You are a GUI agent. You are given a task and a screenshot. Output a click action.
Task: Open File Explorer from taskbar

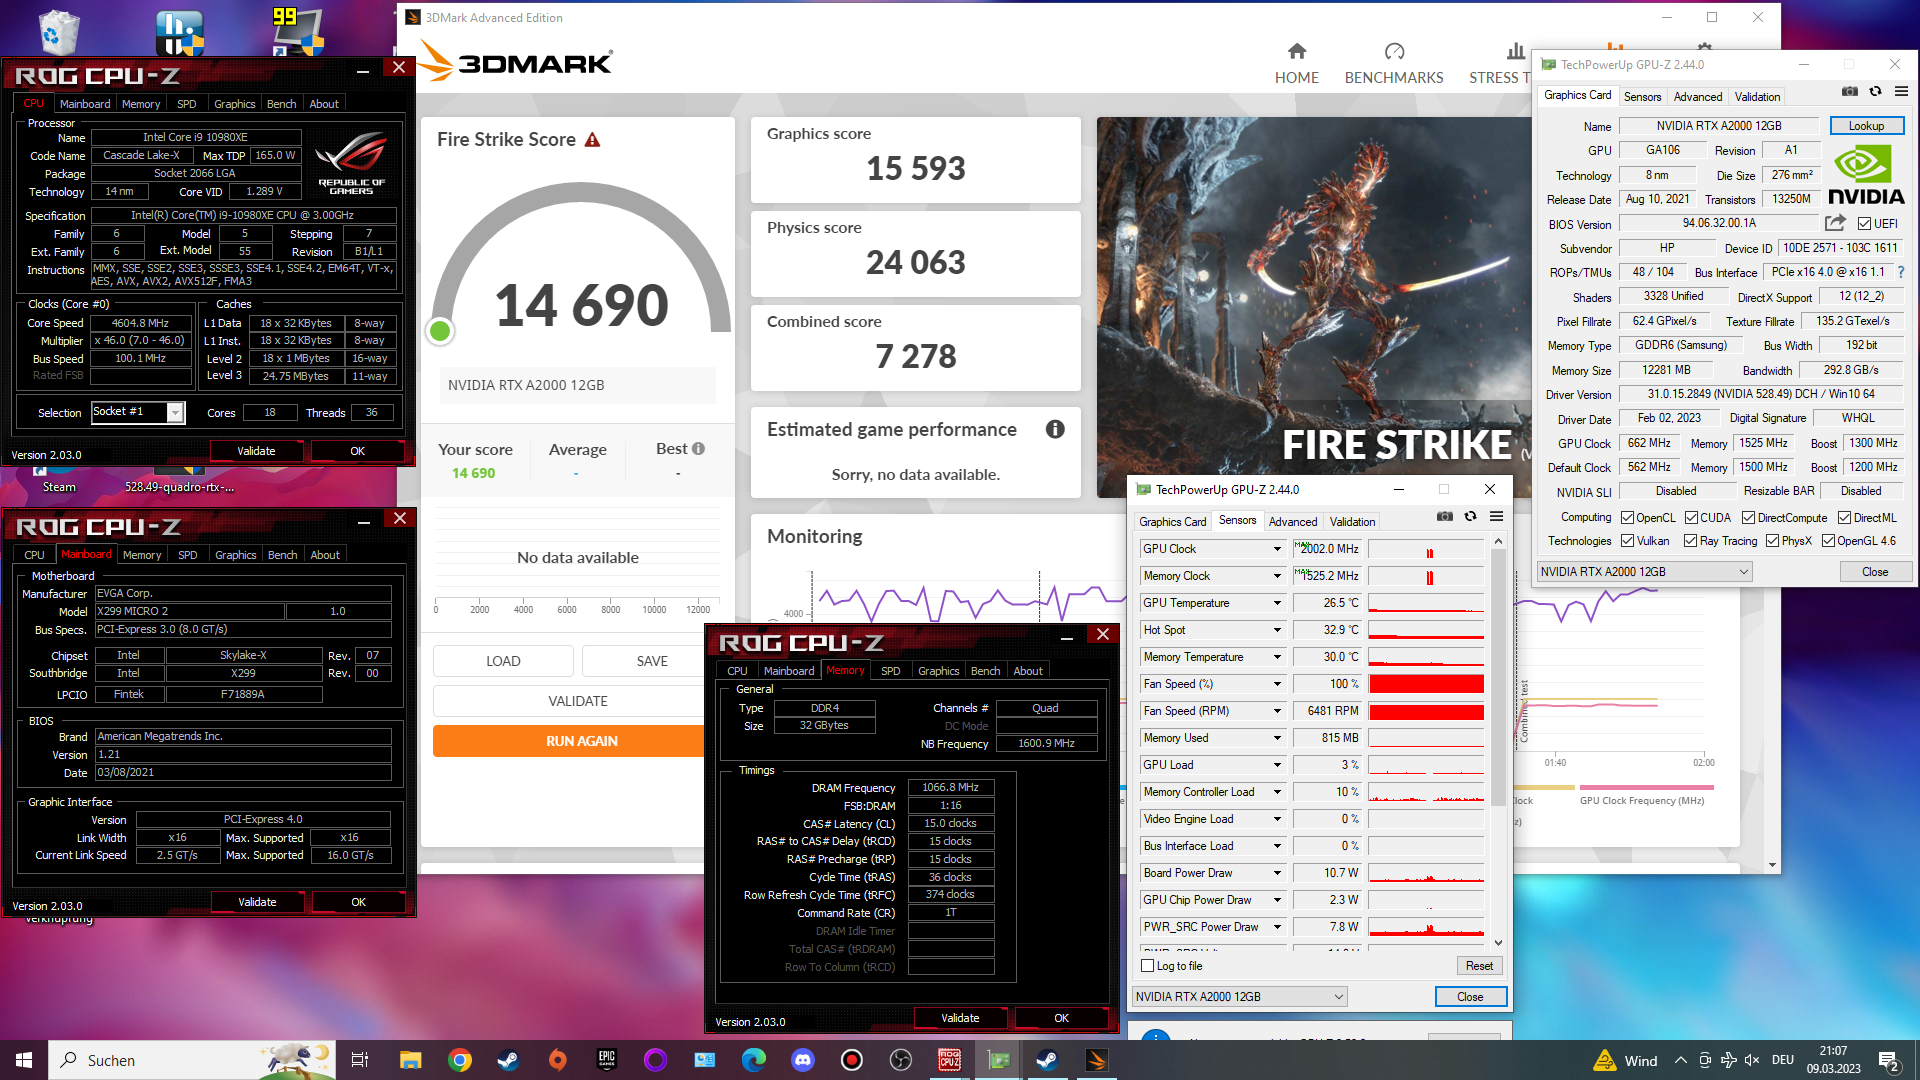[x=410, y=1060]
